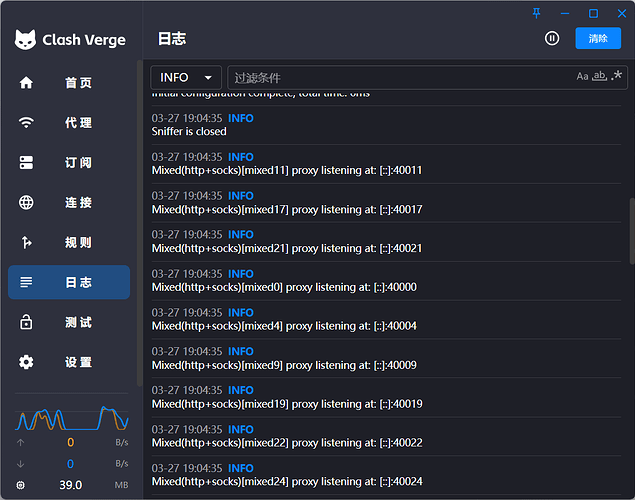The height and width of the screenshot is (500, 635).
Task: Click the 清除 clear logs button
Action: point(598,38)
